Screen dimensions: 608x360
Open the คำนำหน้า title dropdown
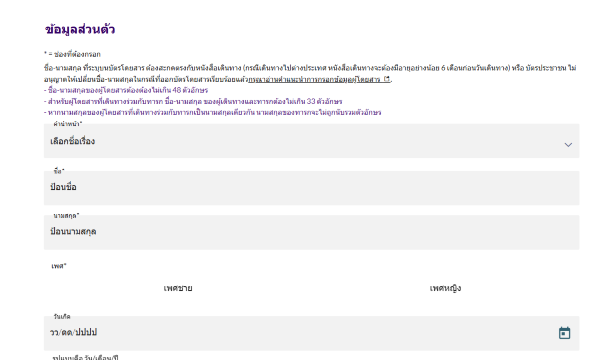[311, 141]
